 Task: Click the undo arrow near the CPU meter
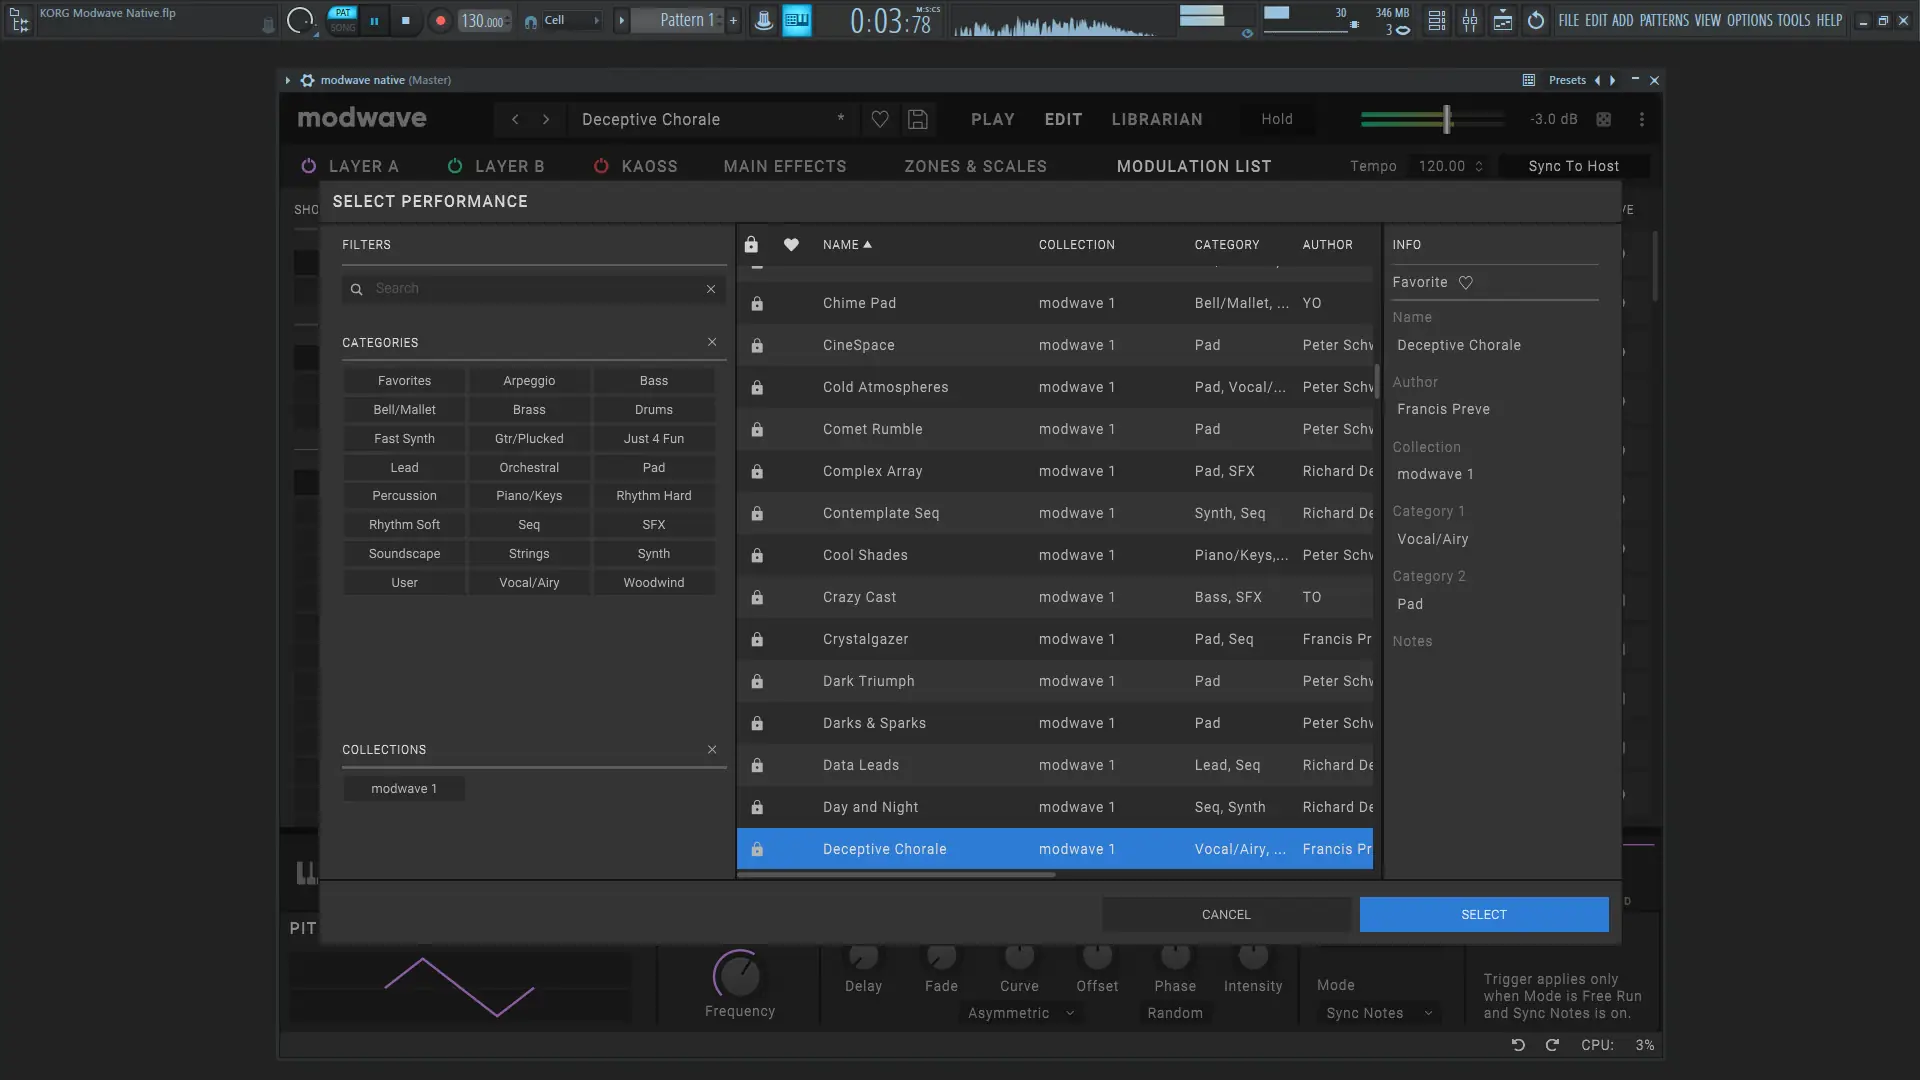click(1518, 1045)
